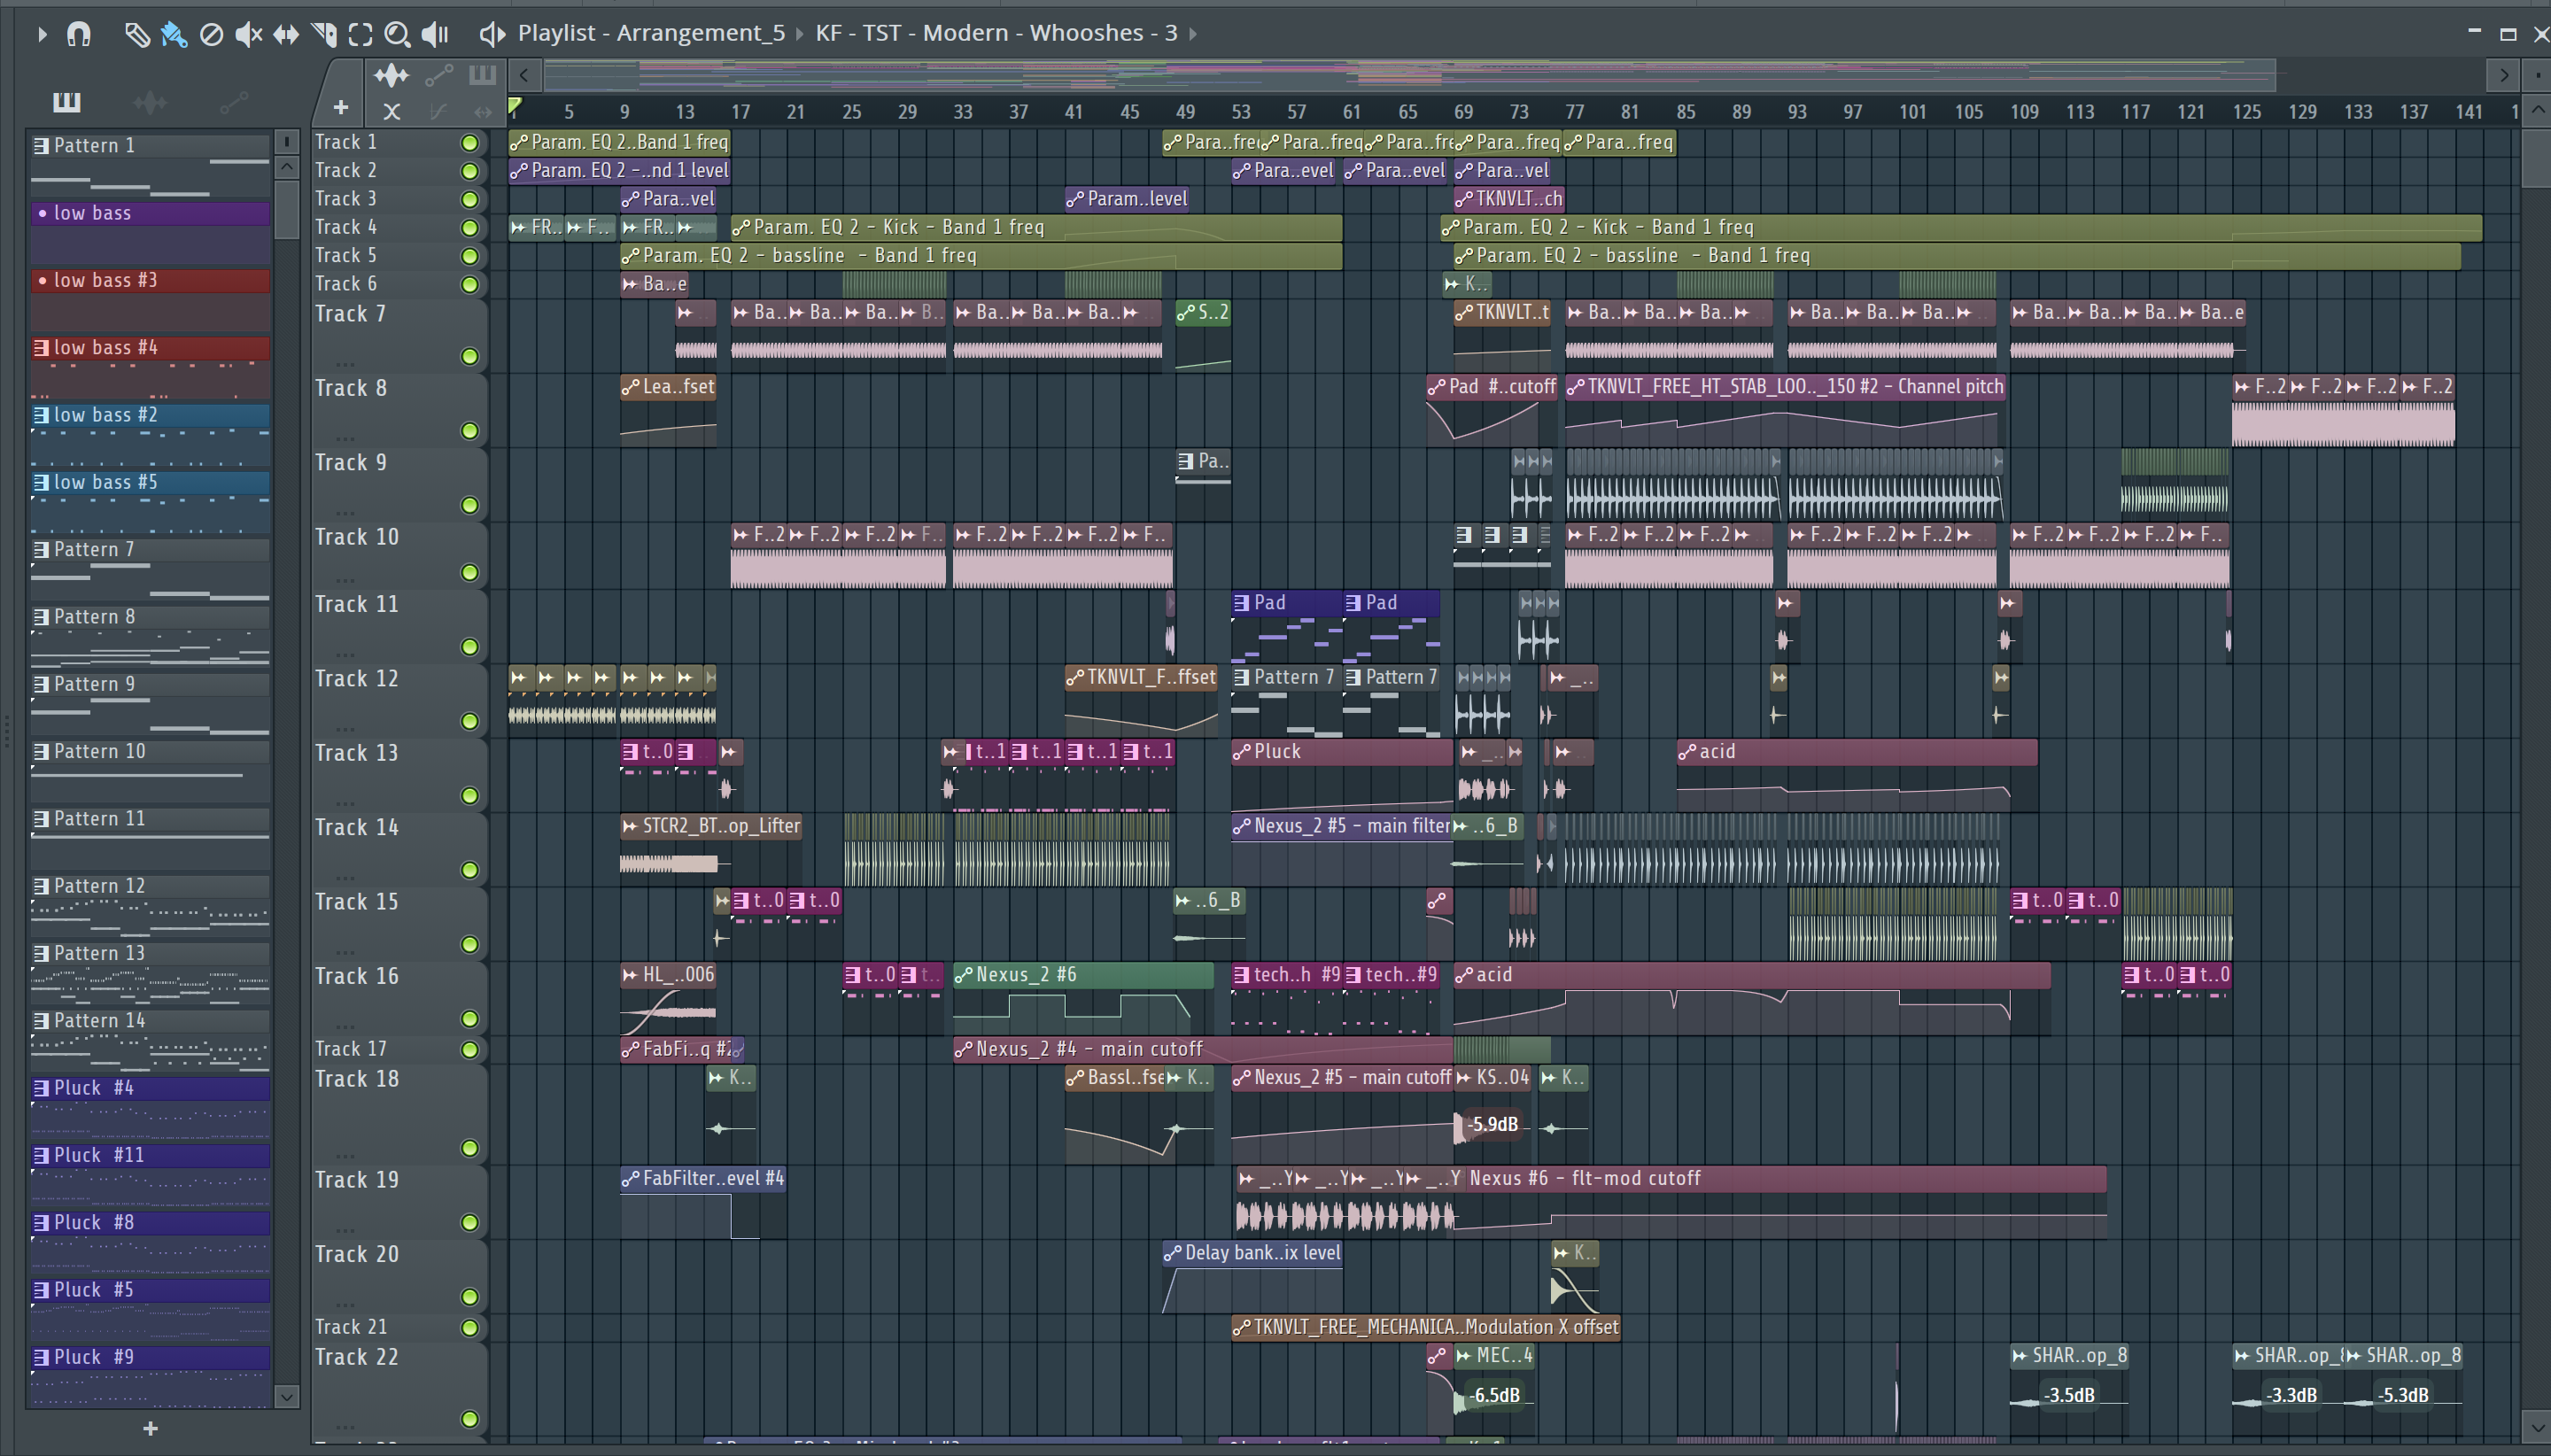
Task: Click the -6.5dB clip gain readout
Action: pyautogui.click(x=1496, y=1395)
